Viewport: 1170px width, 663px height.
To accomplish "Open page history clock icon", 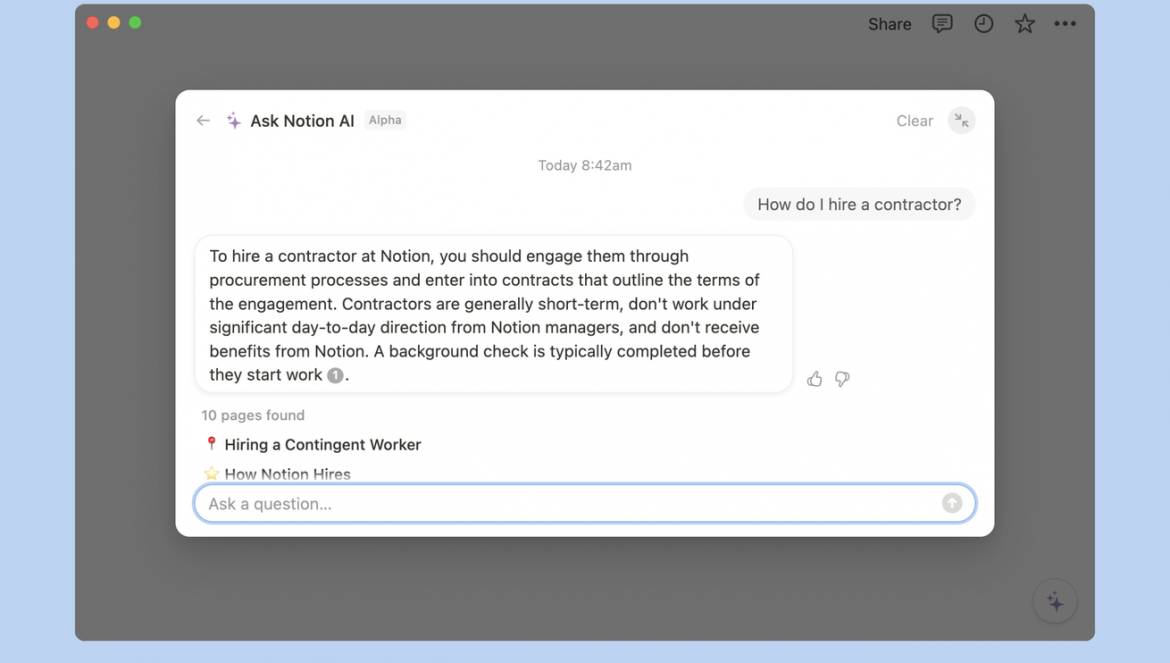I will (983, 24).
